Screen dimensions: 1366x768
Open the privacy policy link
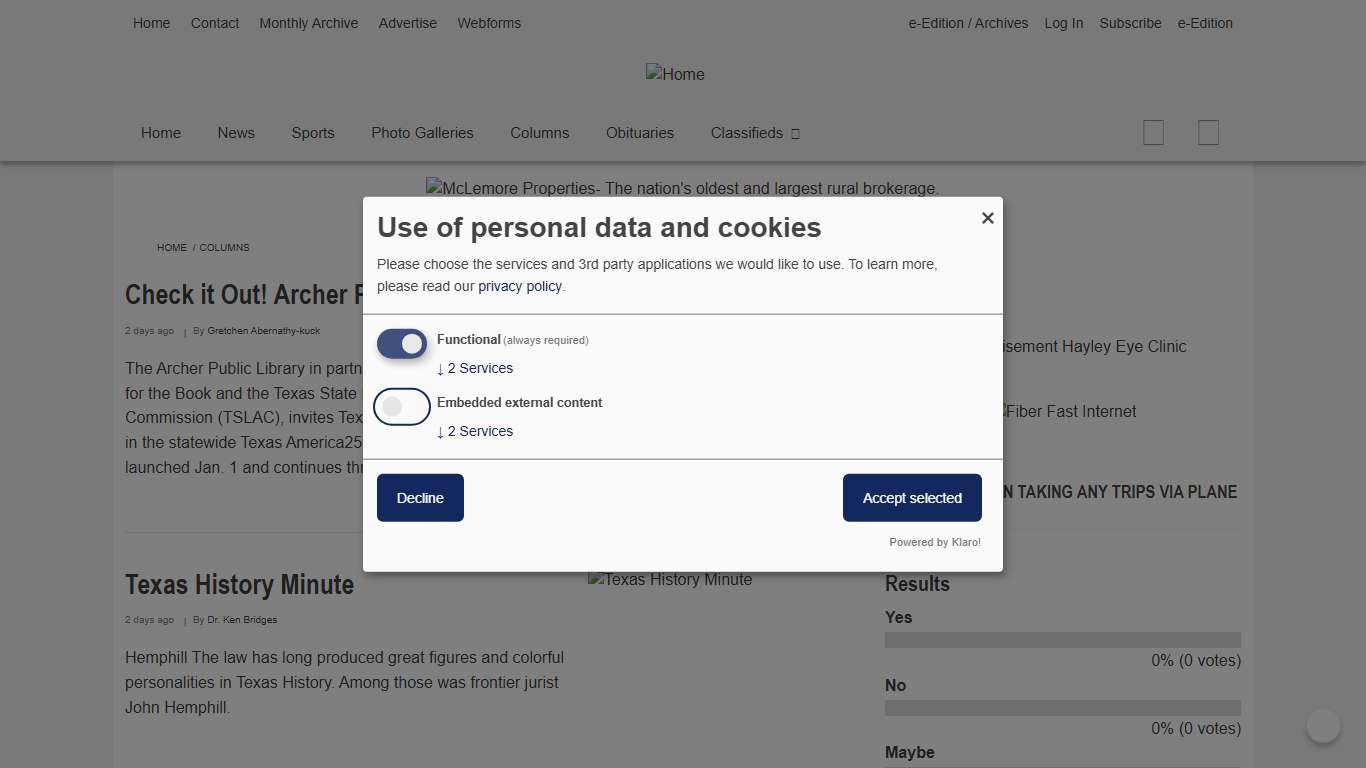click(520, 286)
